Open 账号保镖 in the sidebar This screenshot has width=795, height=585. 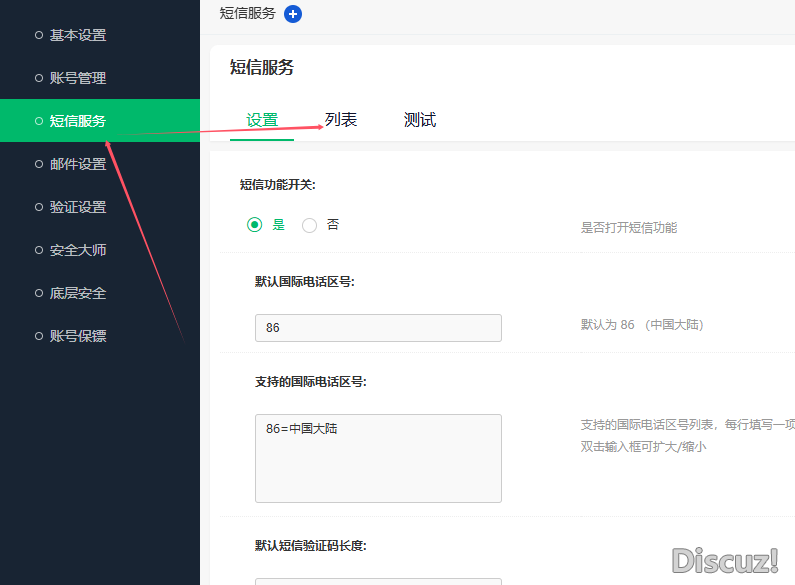(x=78, y=336)
